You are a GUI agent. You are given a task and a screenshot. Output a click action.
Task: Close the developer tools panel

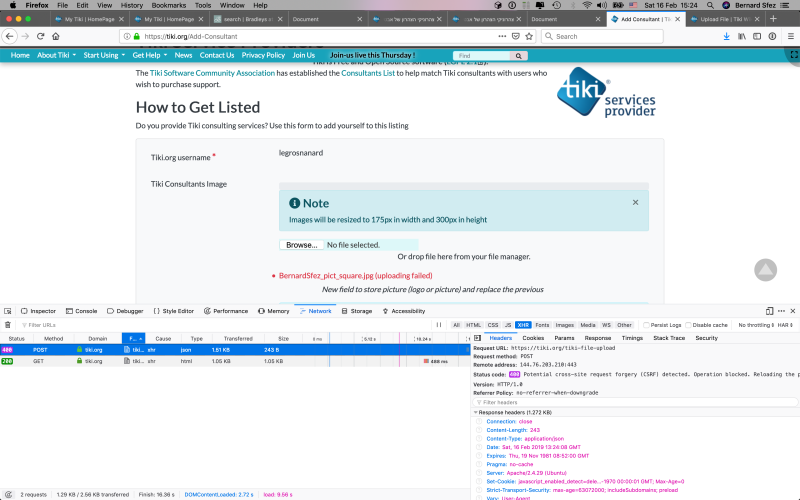click(793, 311)
